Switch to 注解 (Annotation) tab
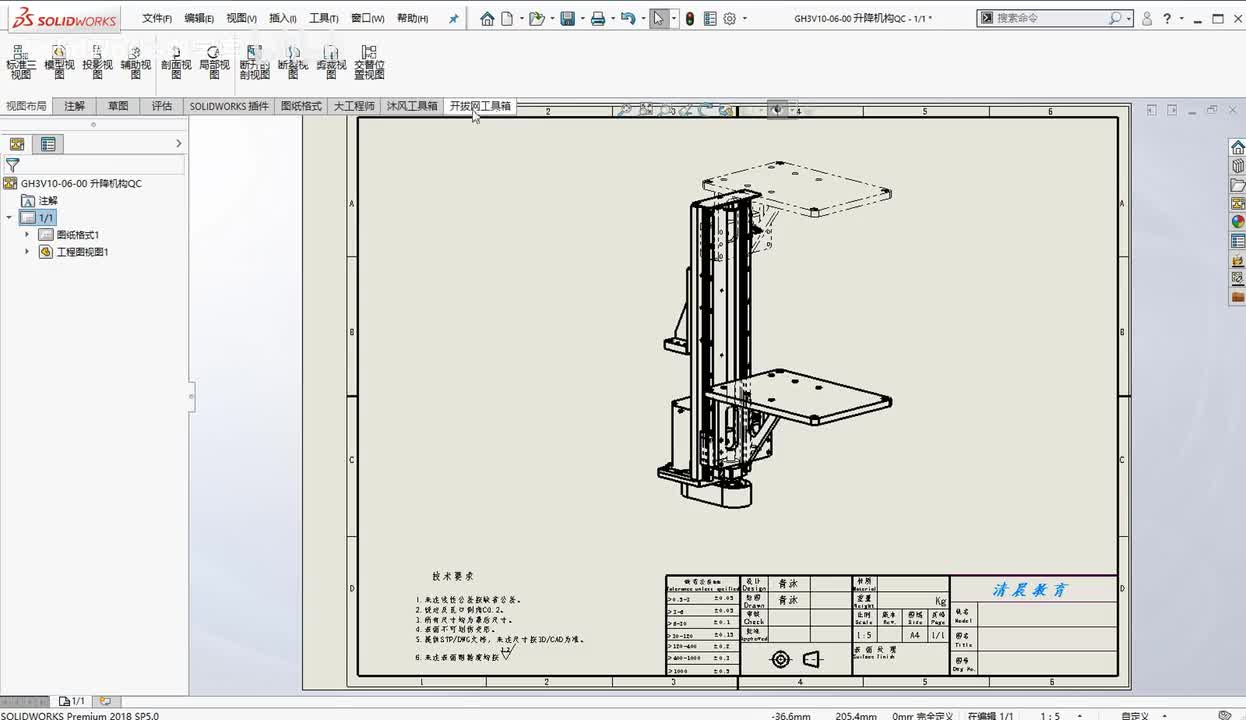The width and height of the screenshot is (1246, 720). point(74,106)
